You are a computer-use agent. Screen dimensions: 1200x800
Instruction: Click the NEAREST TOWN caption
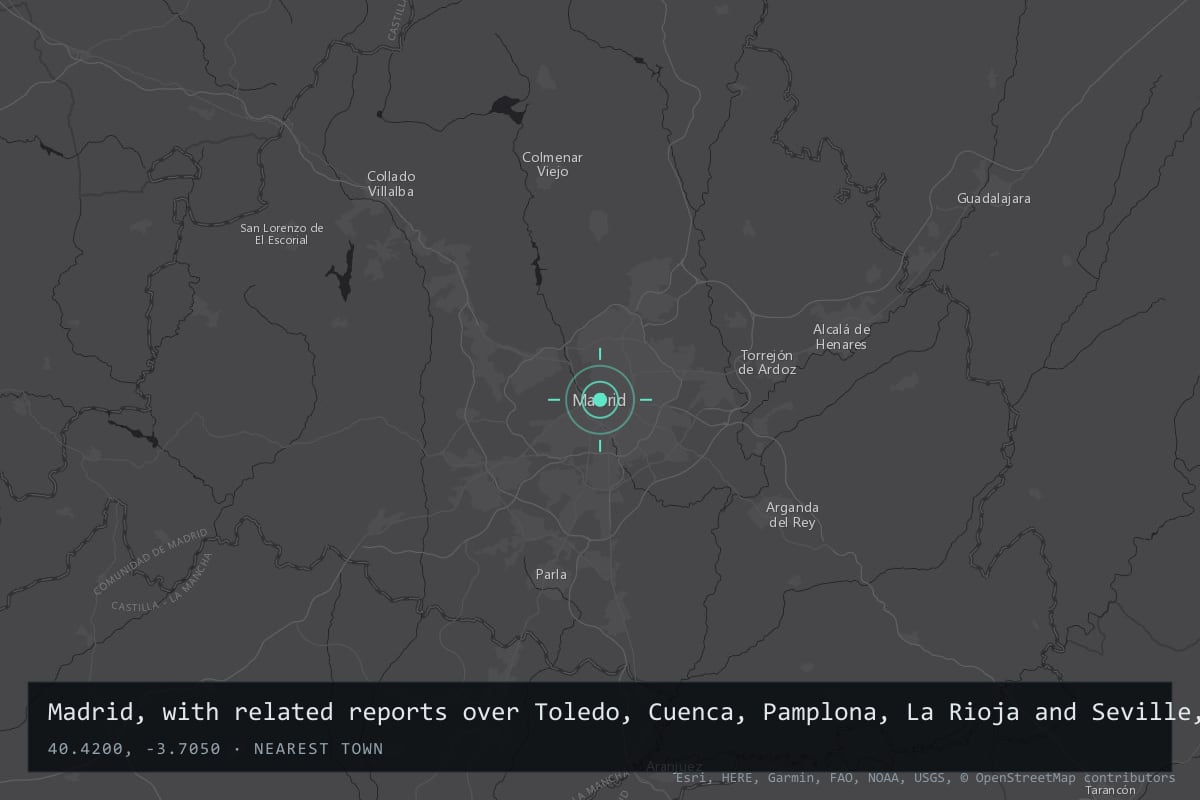pos(318,749)
